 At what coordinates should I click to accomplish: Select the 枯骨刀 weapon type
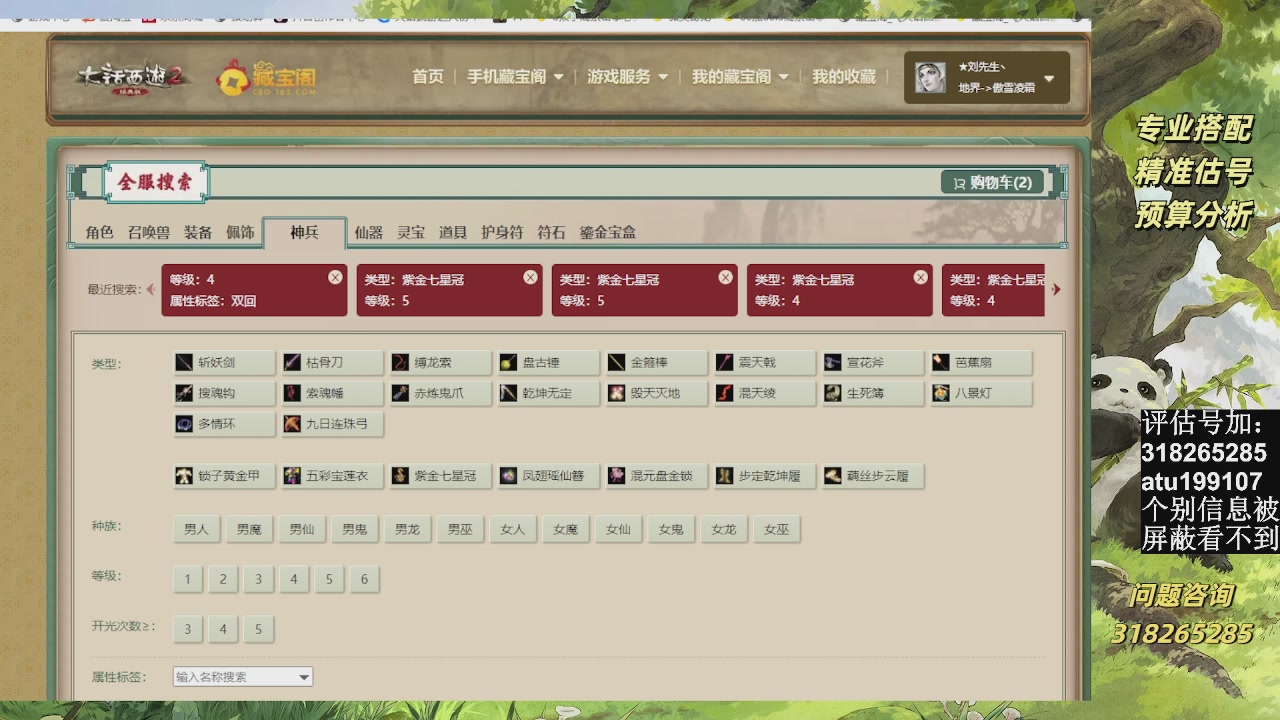332,363
